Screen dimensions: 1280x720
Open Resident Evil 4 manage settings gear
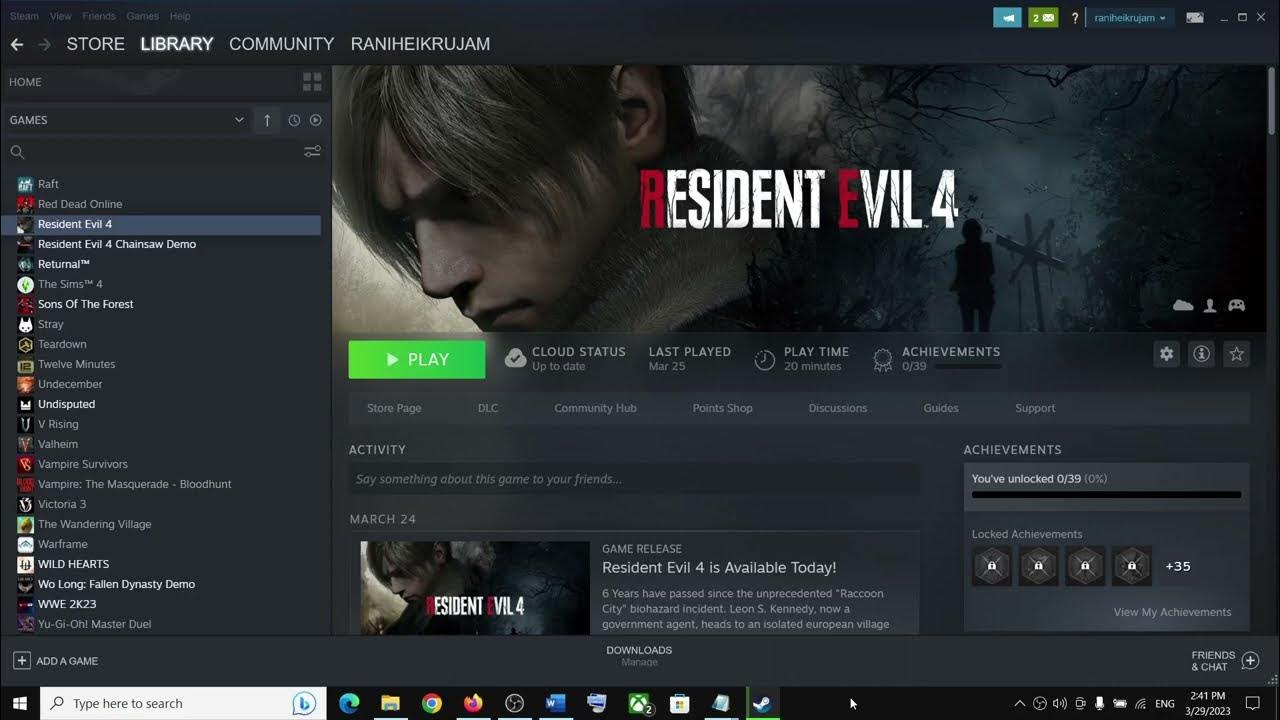(1166, 354)
